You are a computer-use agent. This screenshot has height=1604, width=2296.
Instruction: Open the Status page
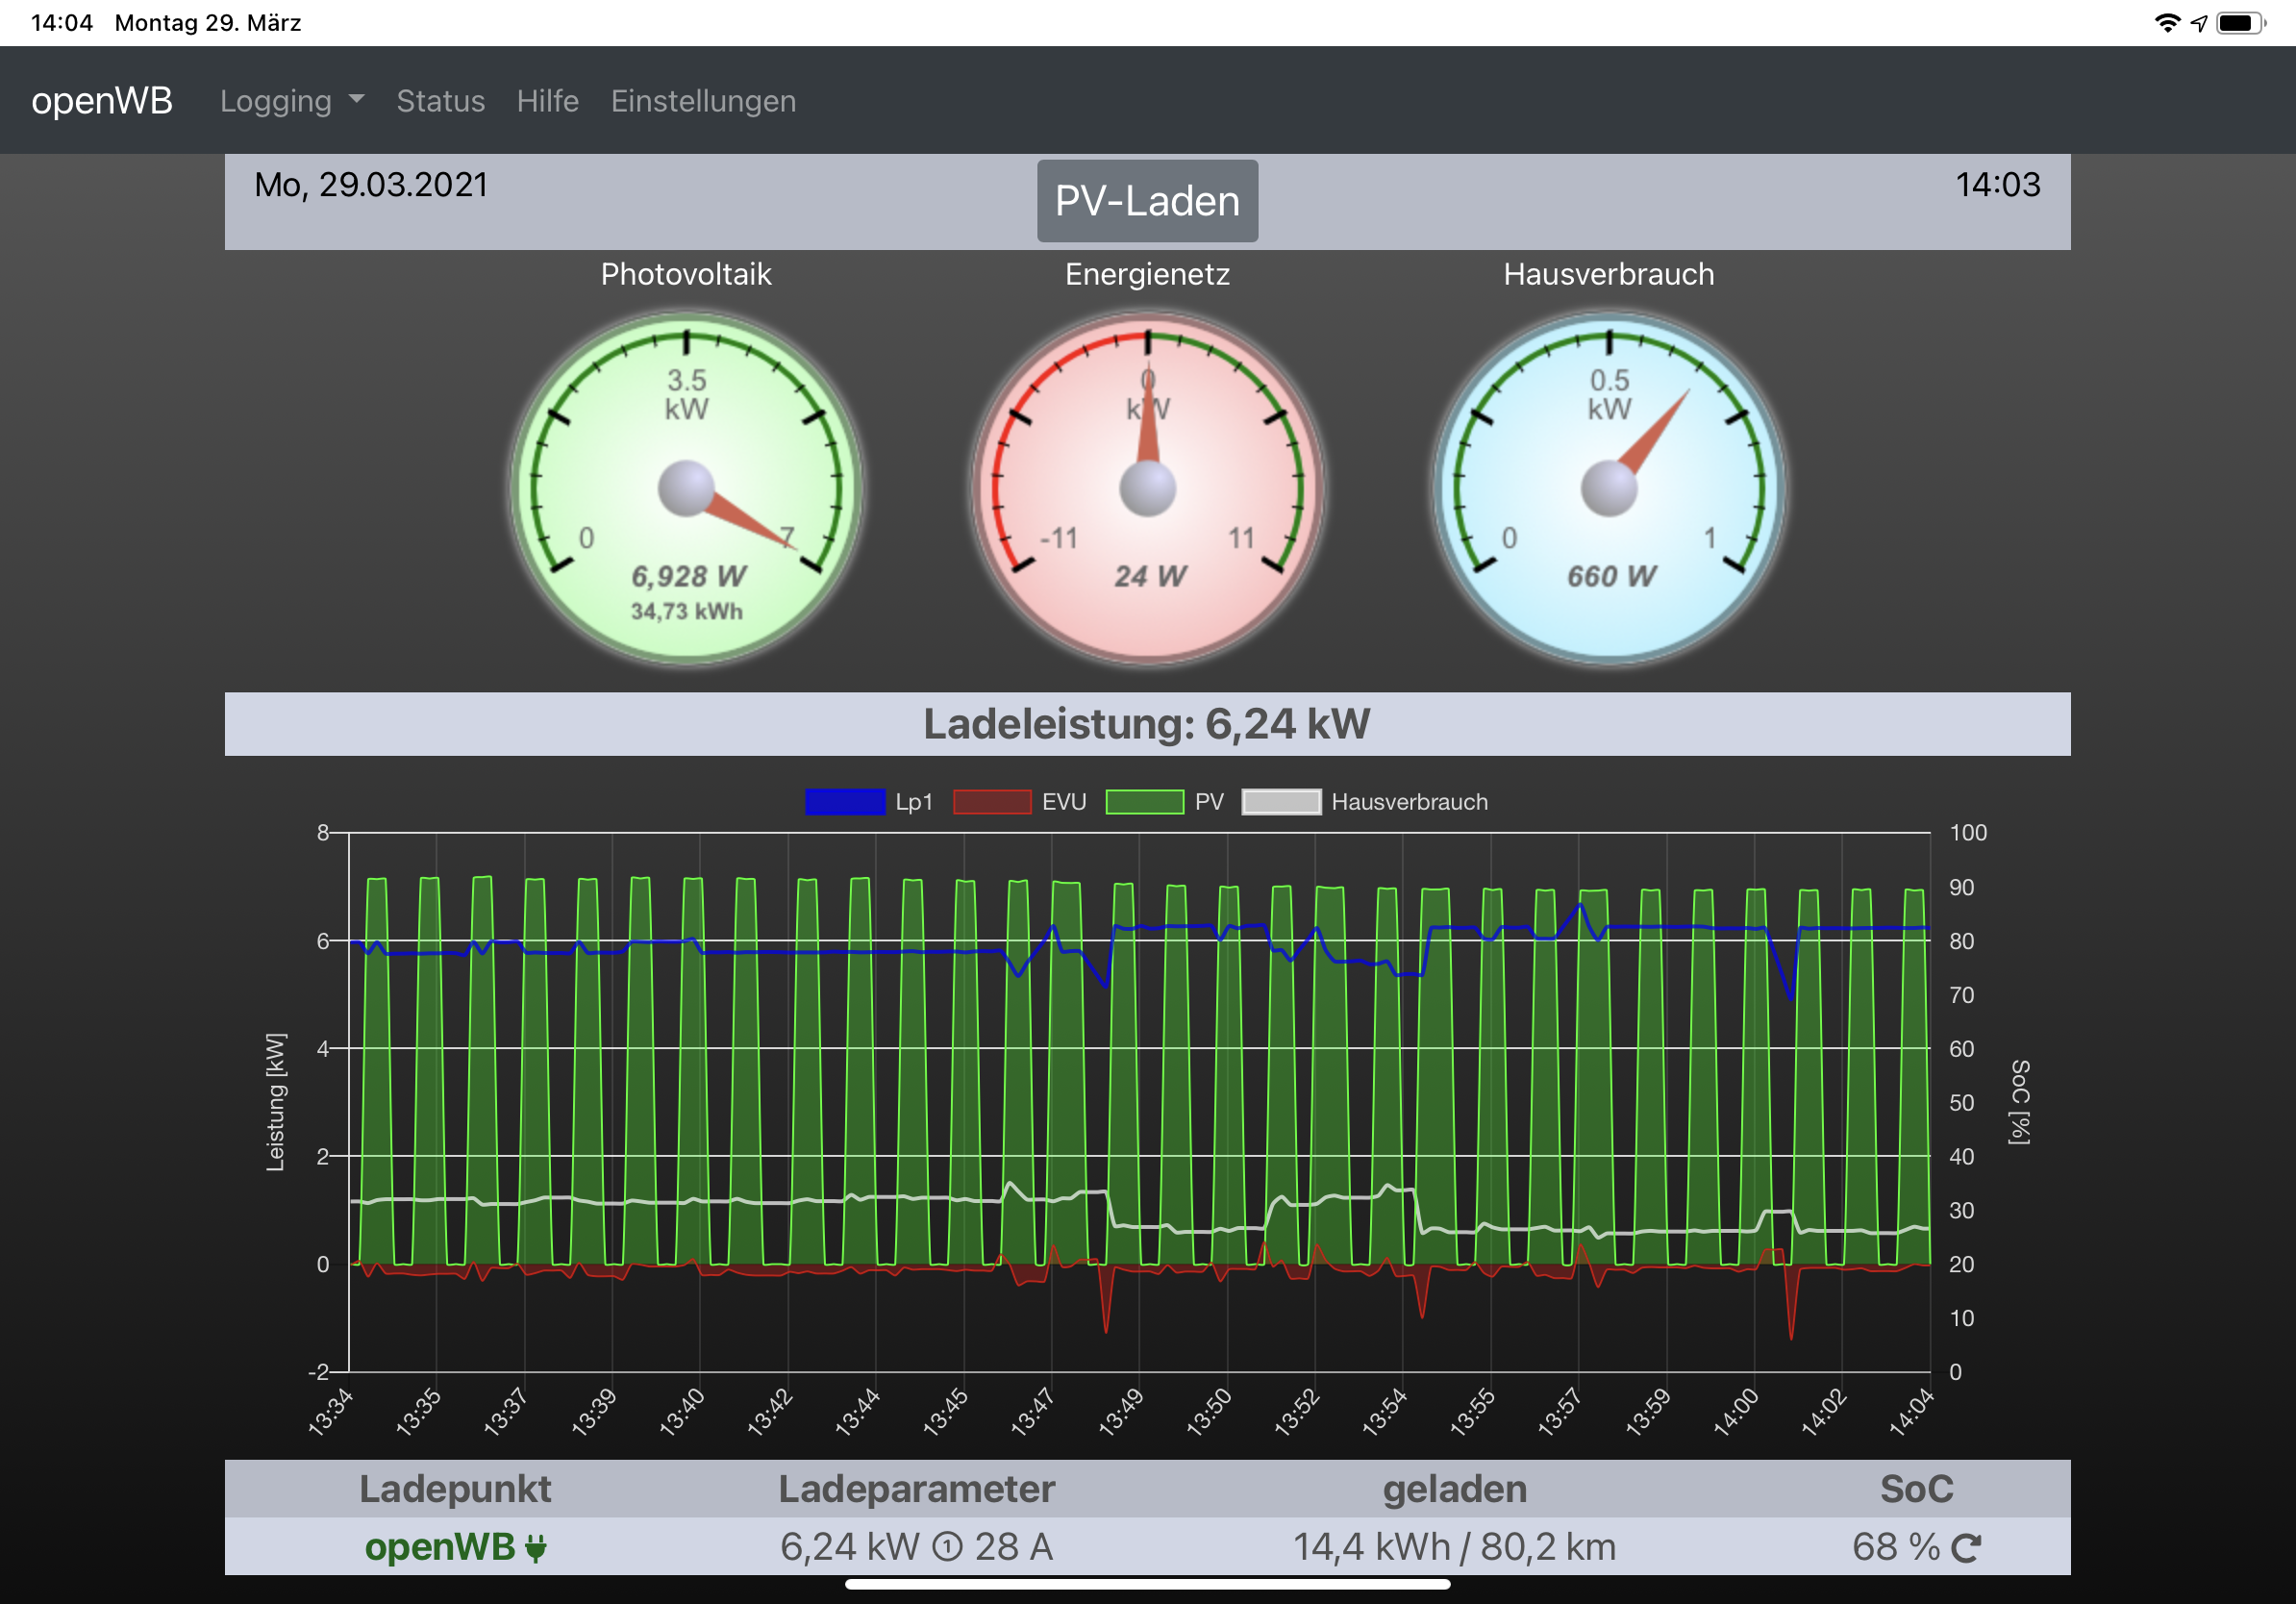pyautogui.click(x=440, y=101)
